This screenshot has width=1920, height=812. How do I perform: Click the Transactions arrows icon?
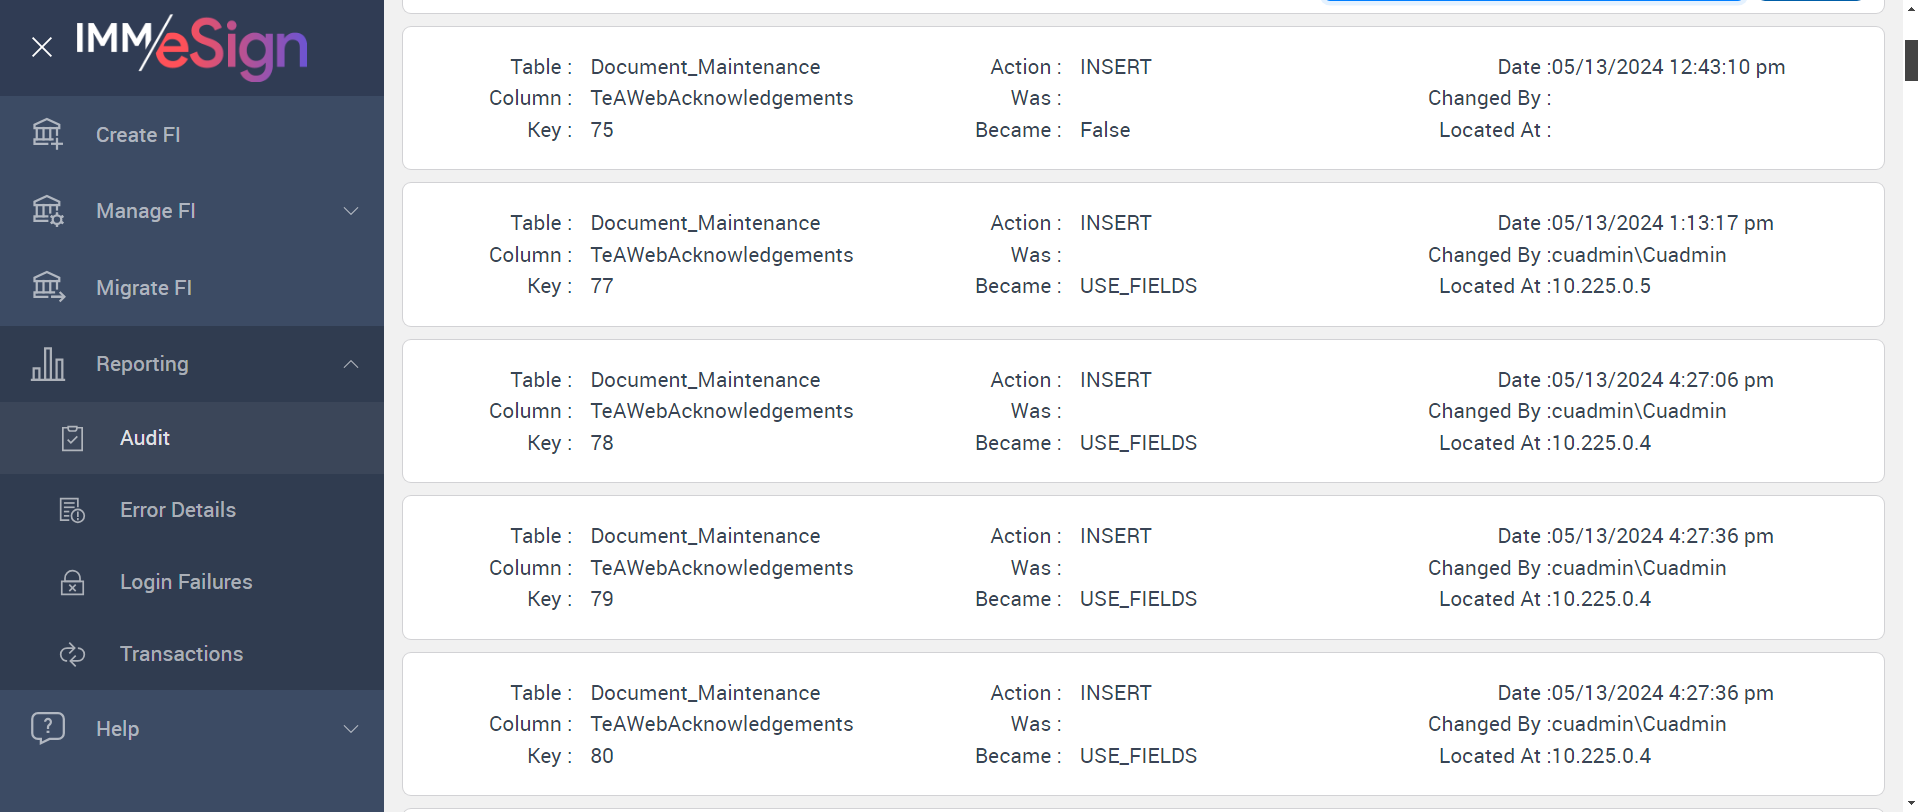click(72, 654)
